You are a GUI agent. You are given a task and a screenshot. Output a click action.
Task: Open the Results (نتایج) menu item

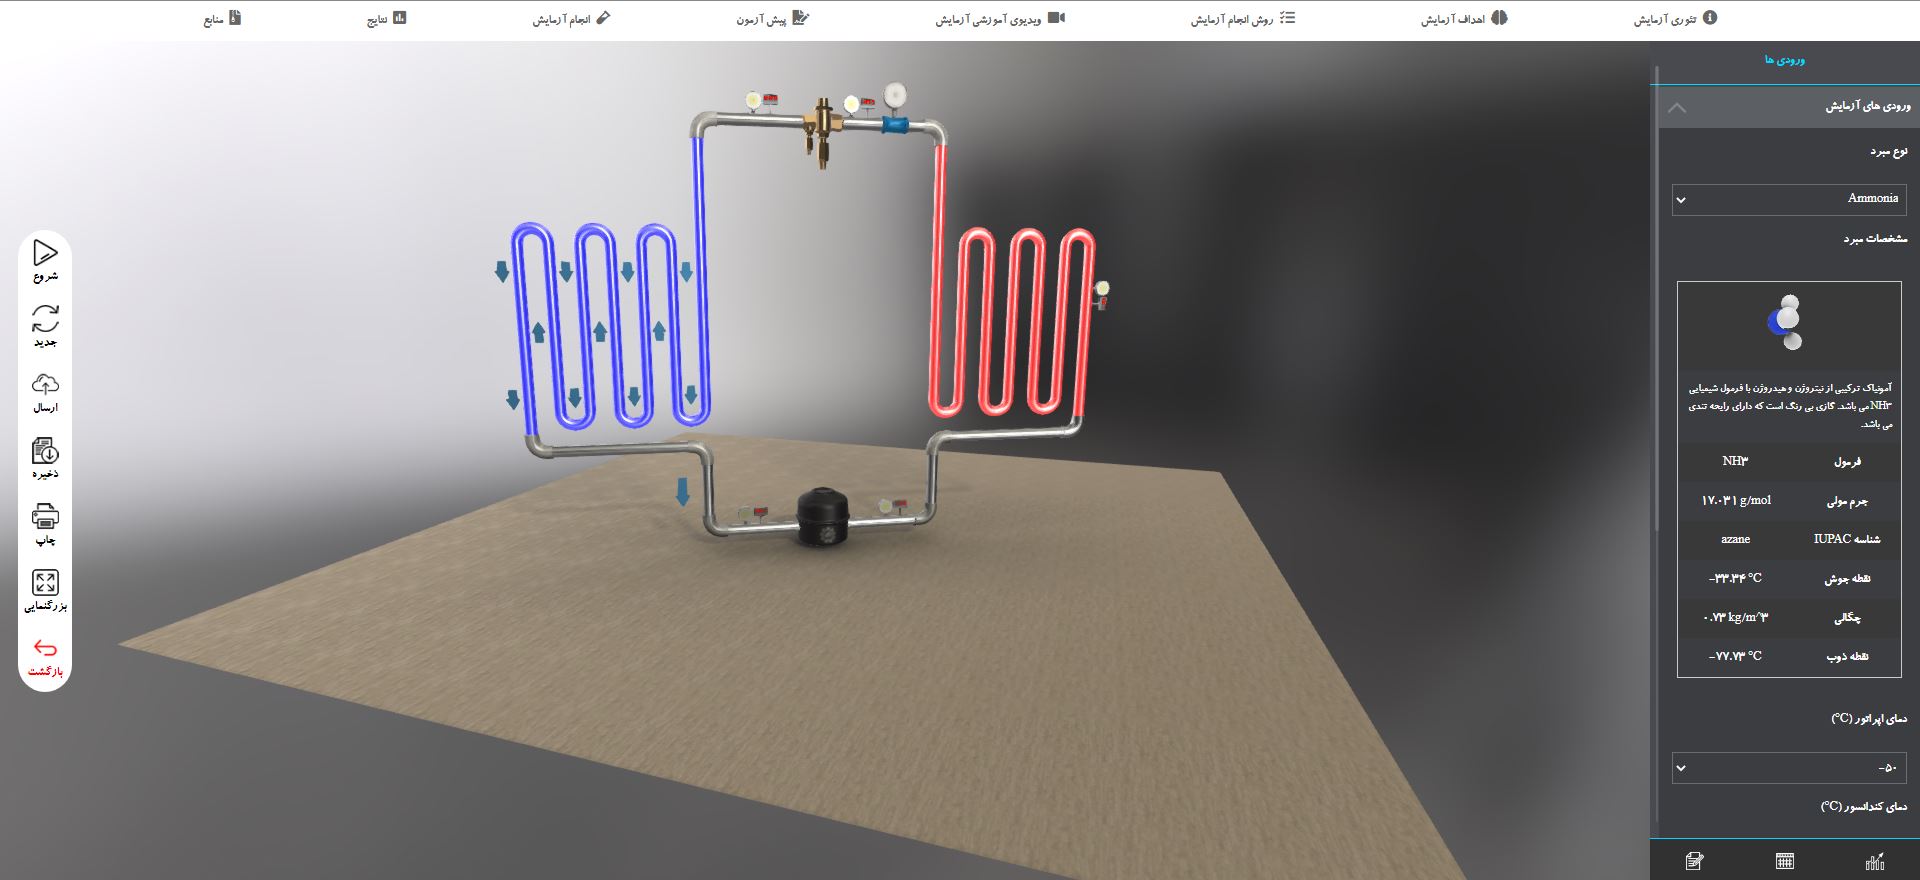pos(386,19)
